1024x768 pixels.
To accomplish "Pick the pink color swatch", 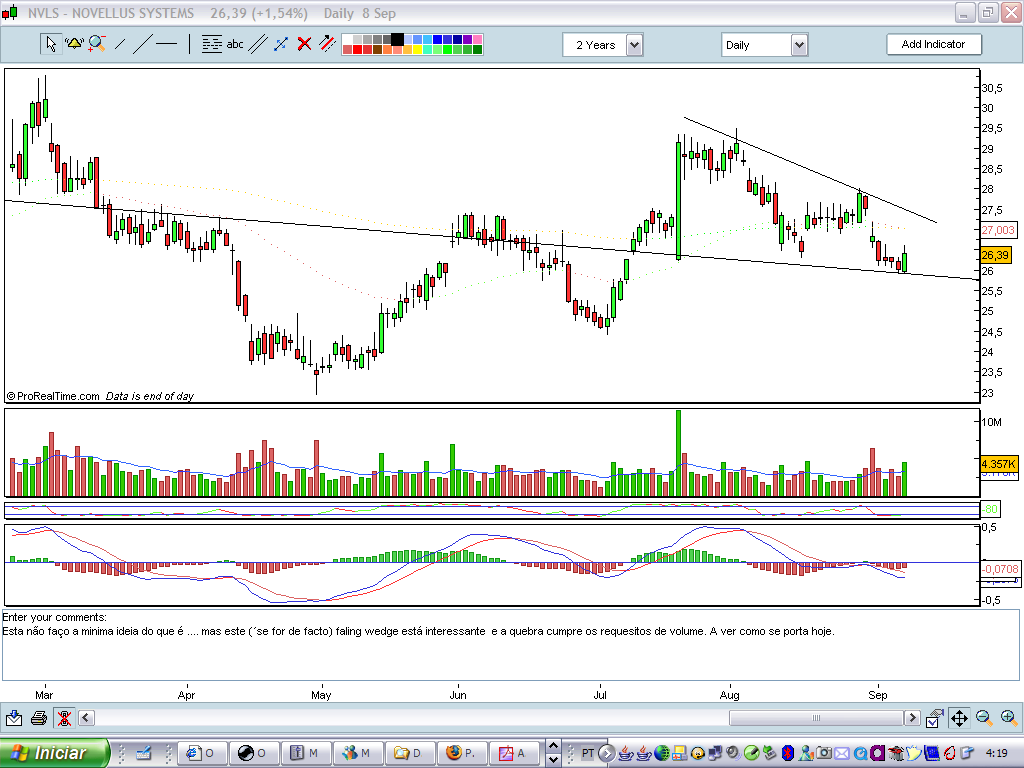I will [477, 39].
